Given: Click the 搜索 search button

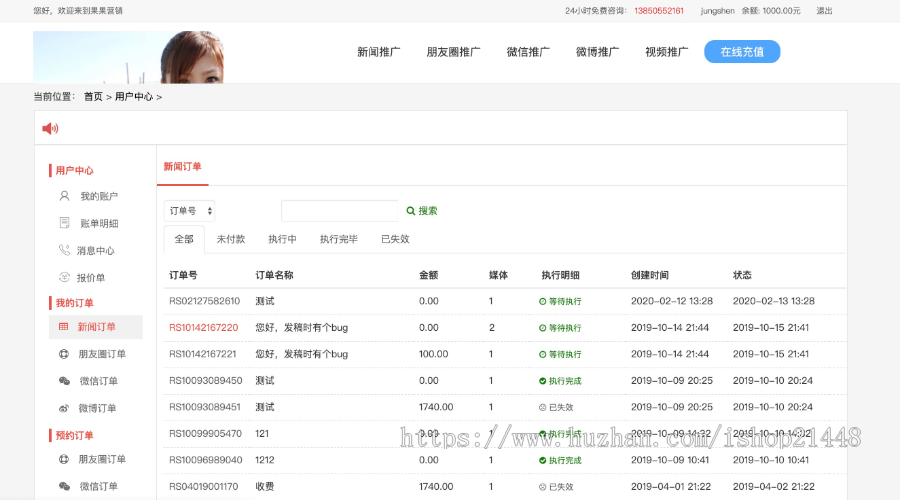Looking at the screenshot, I should tap(422, 211).
